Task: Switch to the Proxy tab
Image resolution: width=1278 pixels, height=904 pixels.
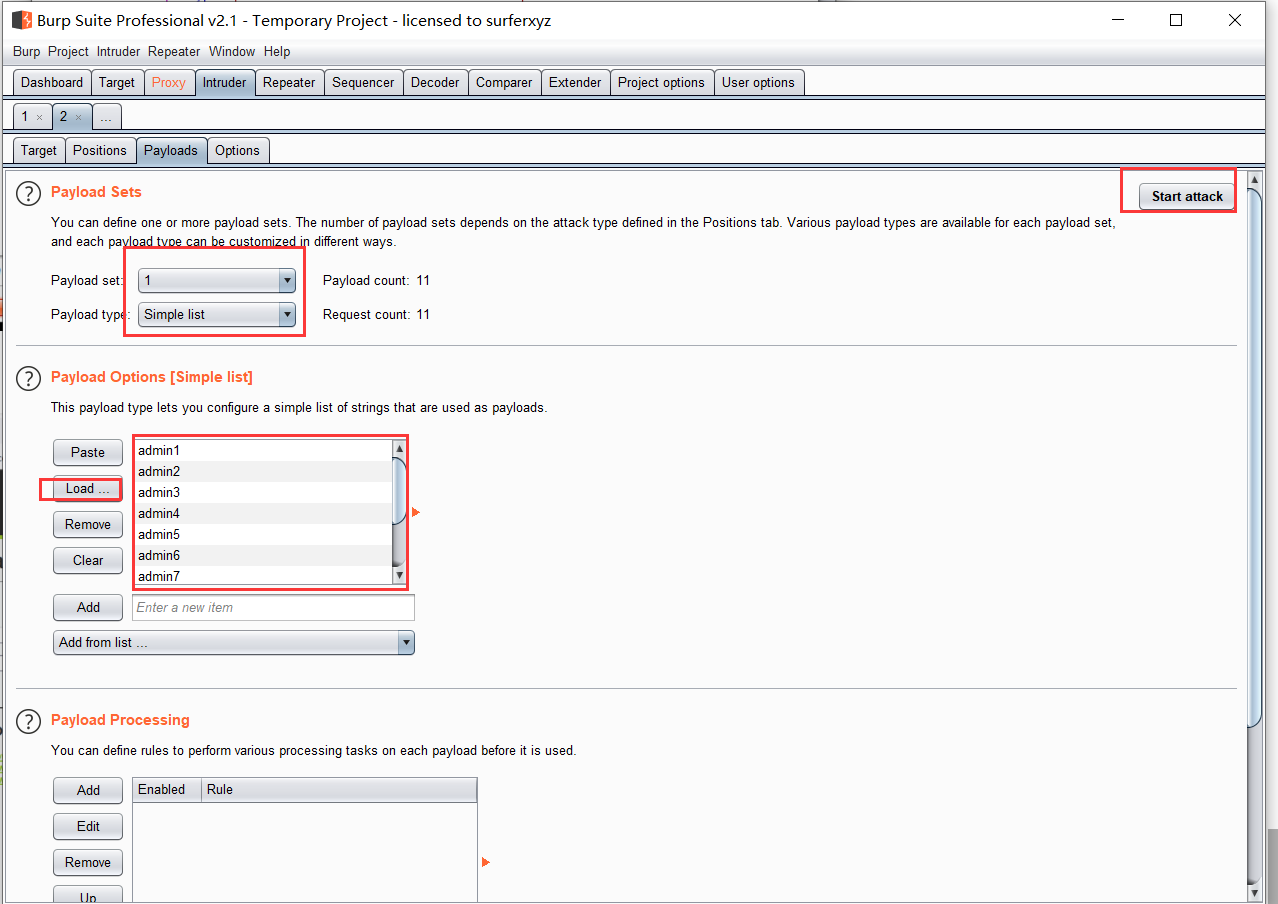Action: coord(169,83)
